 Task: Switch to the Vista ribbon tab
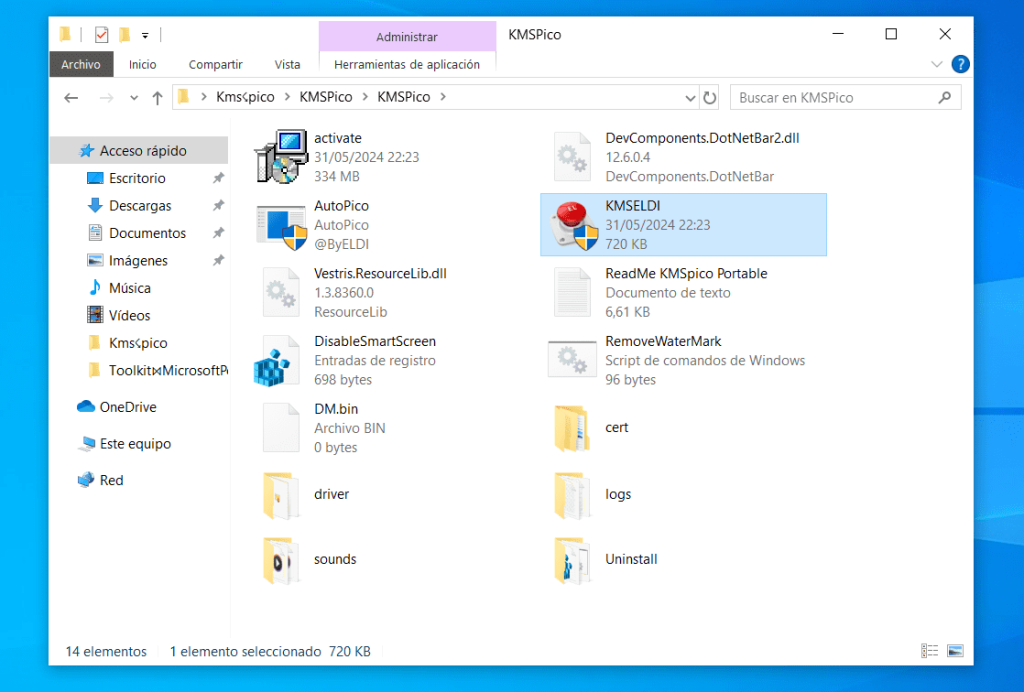tap(287, 64)
